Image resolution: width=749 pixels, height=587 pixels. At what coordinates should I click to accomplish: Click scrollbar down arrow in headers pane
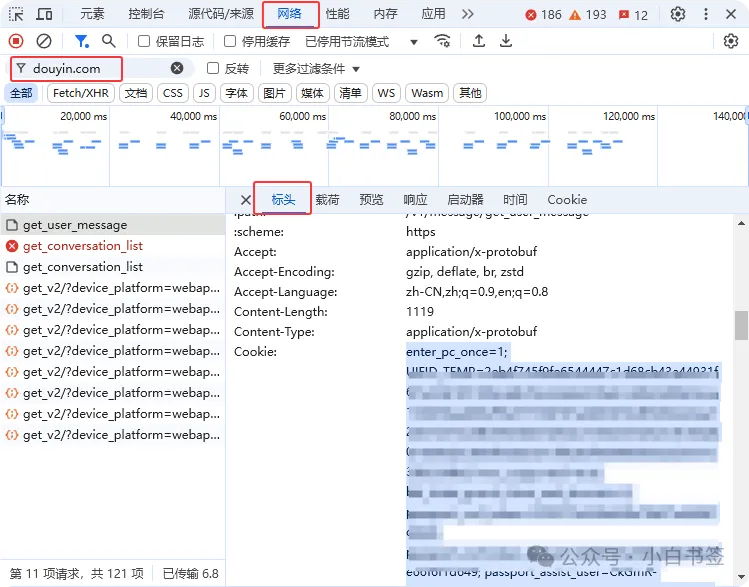point(741,576)
